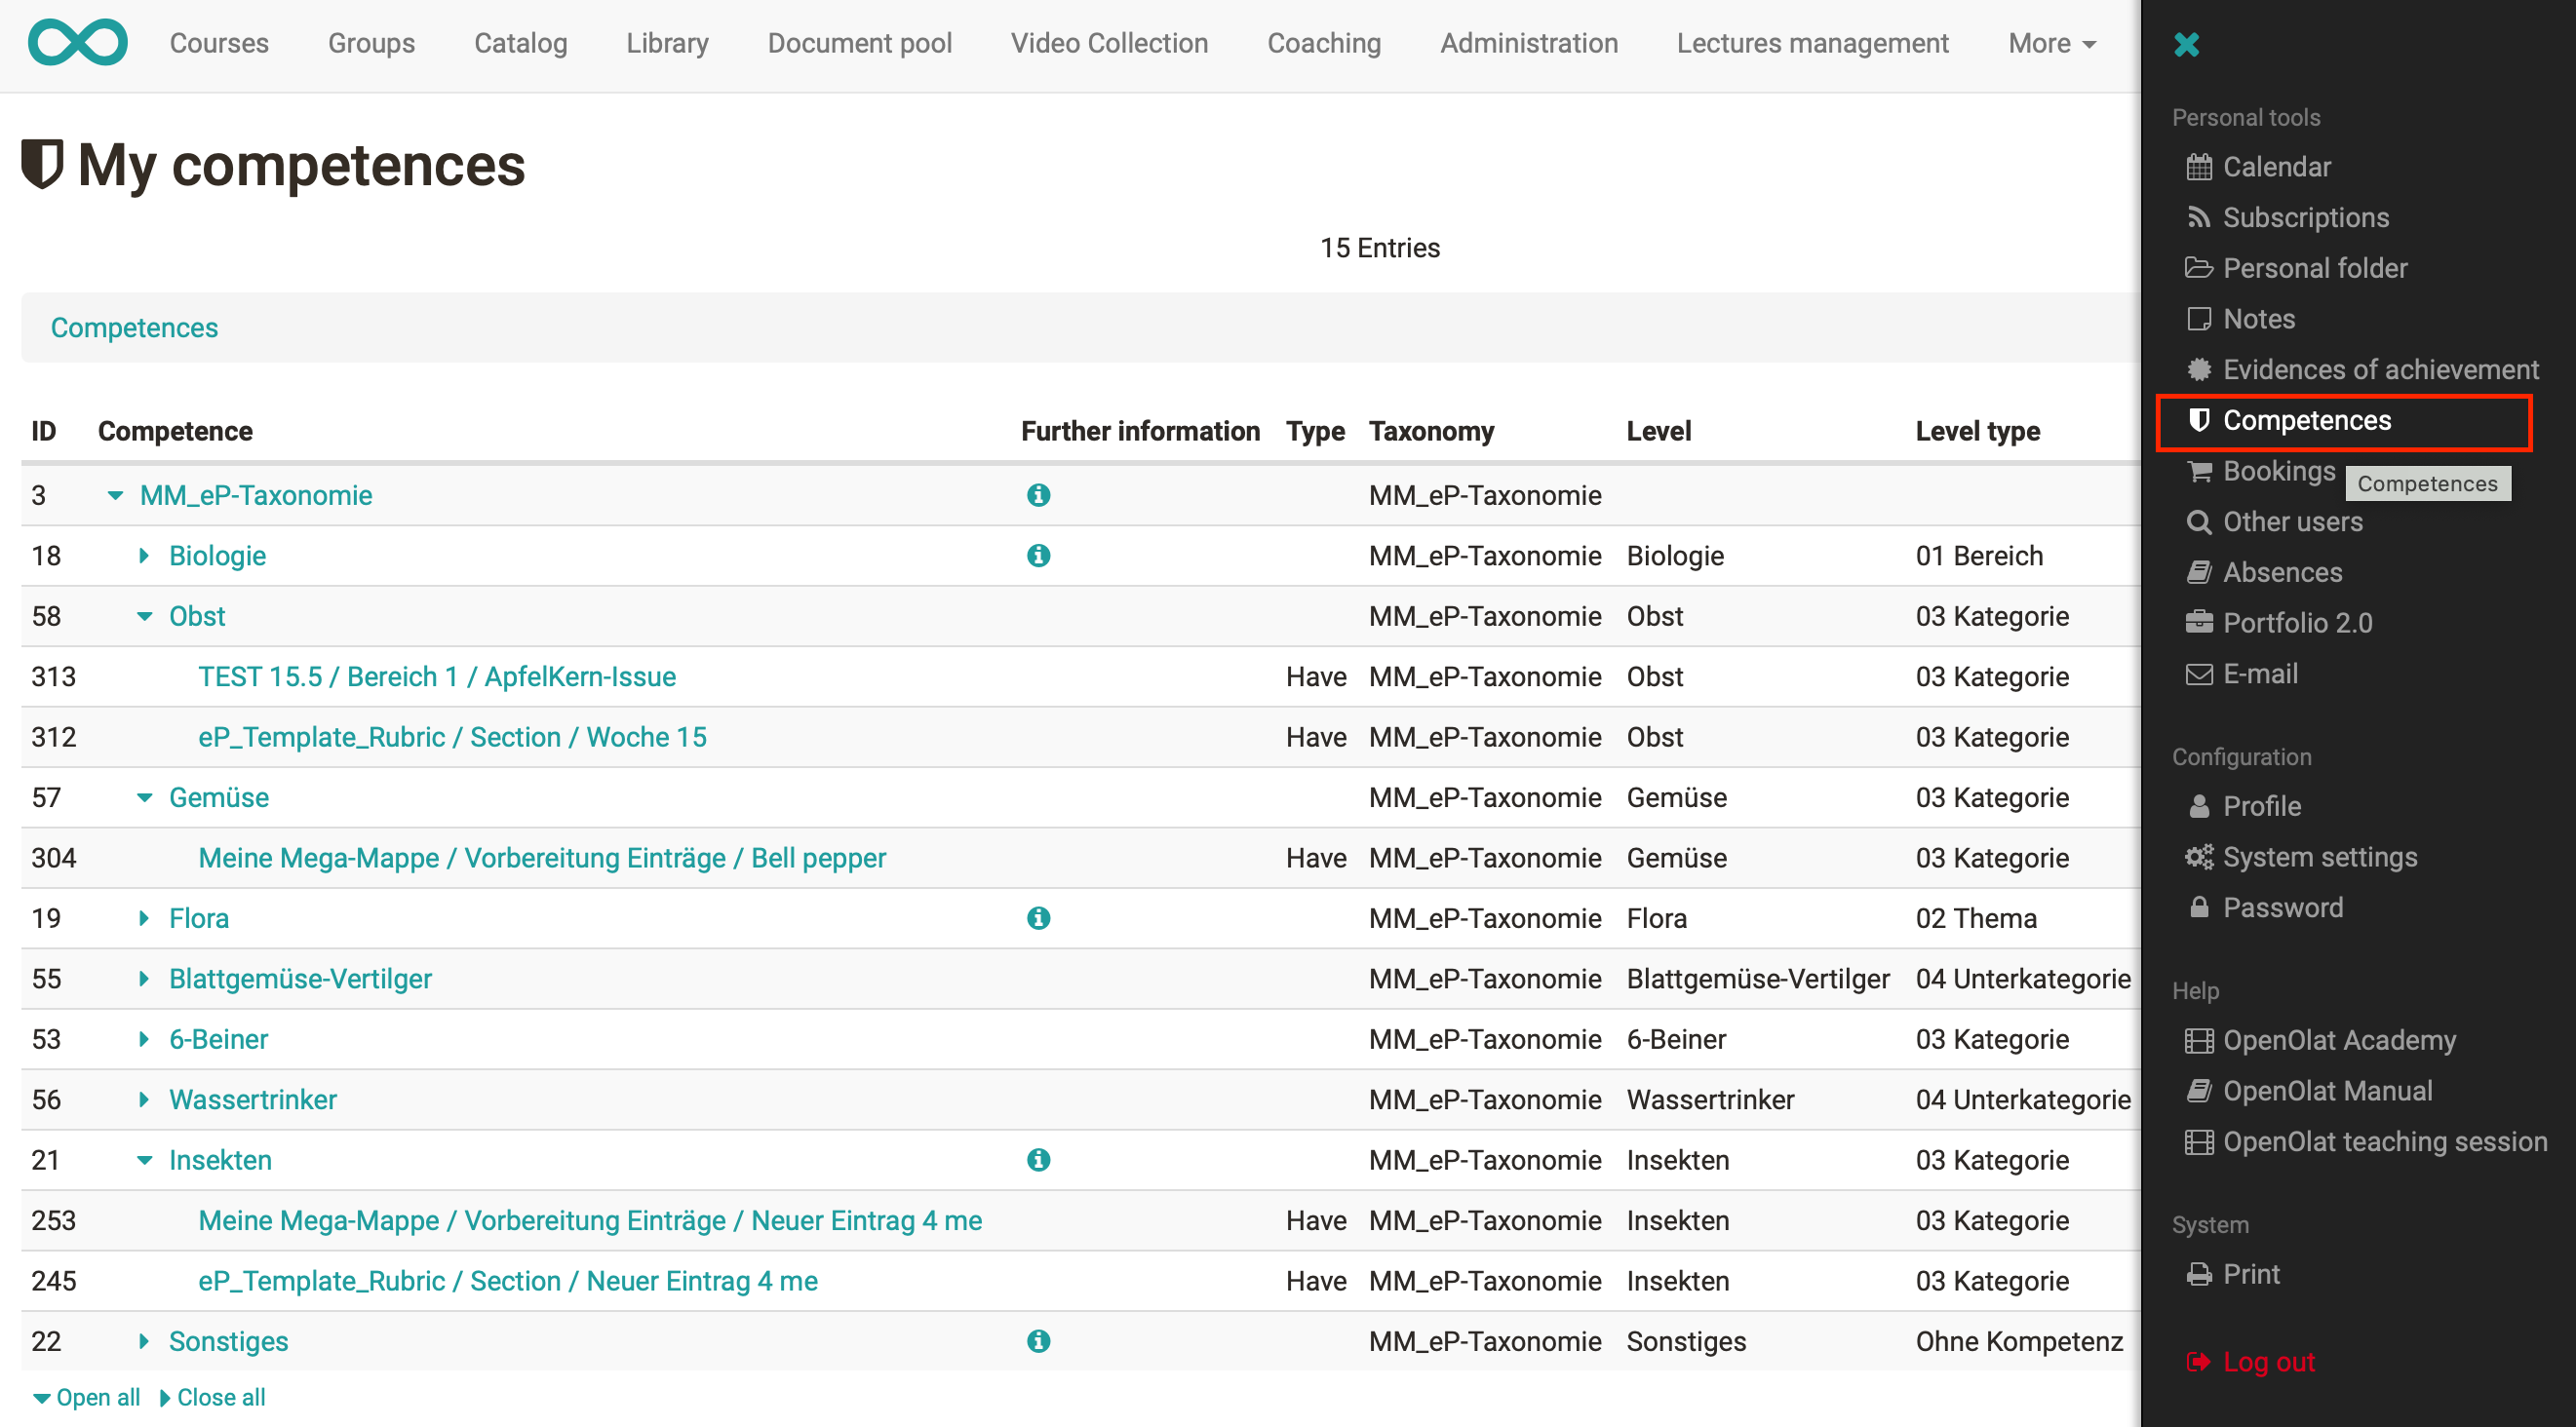The image size is (2576, 1427).
Task: Click the Close all link
Action: (212, 1397)
